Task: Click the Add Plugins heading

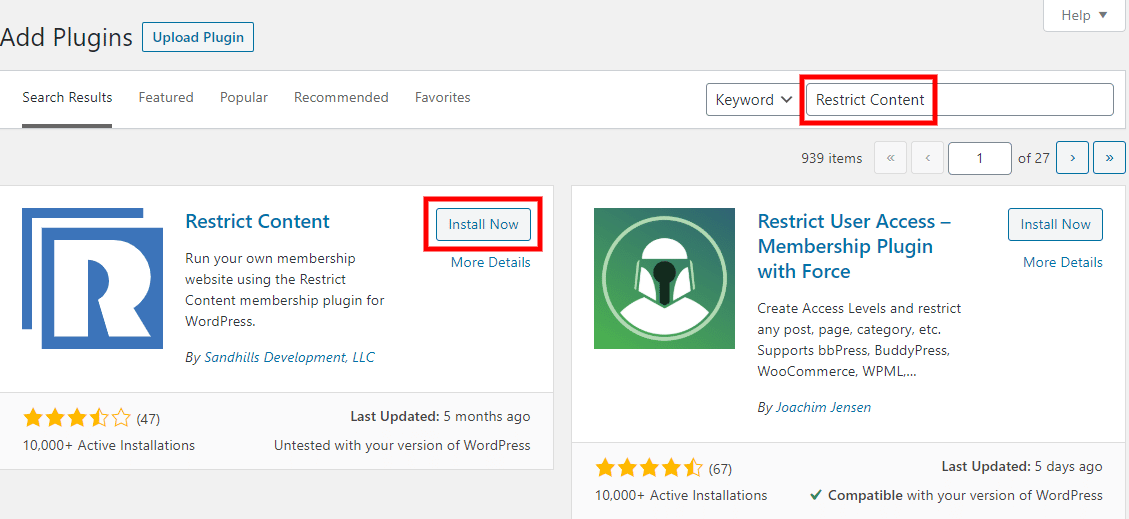Action: [66, 37]
